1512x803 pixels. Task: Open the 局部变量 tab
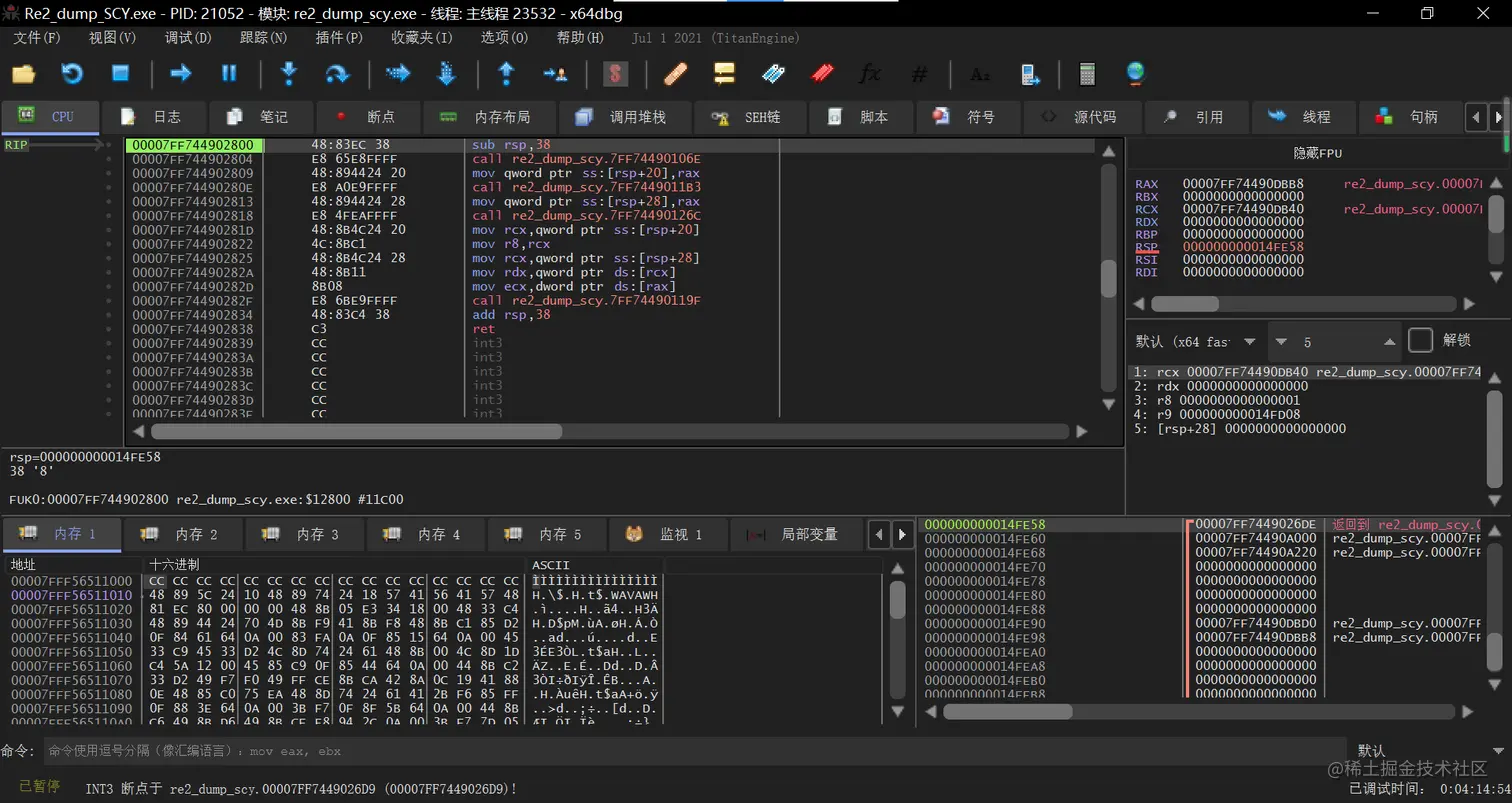click(x=796, y=534)
